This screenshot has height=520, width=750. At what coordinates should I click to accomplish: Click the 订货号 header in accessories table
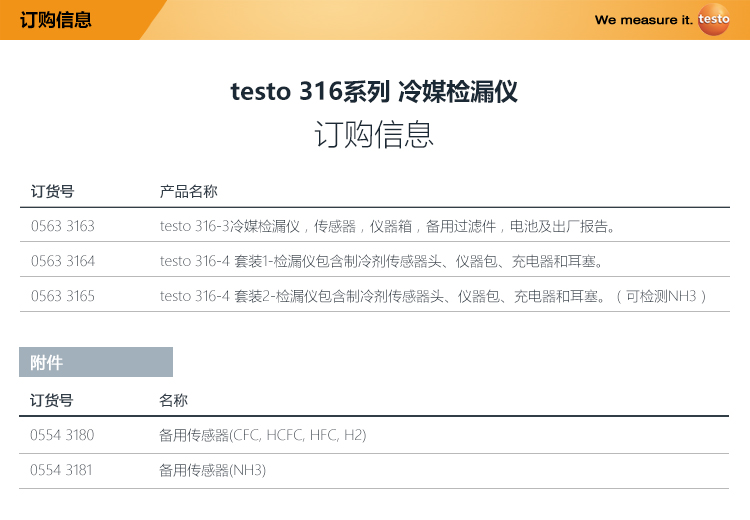[52, 400]
